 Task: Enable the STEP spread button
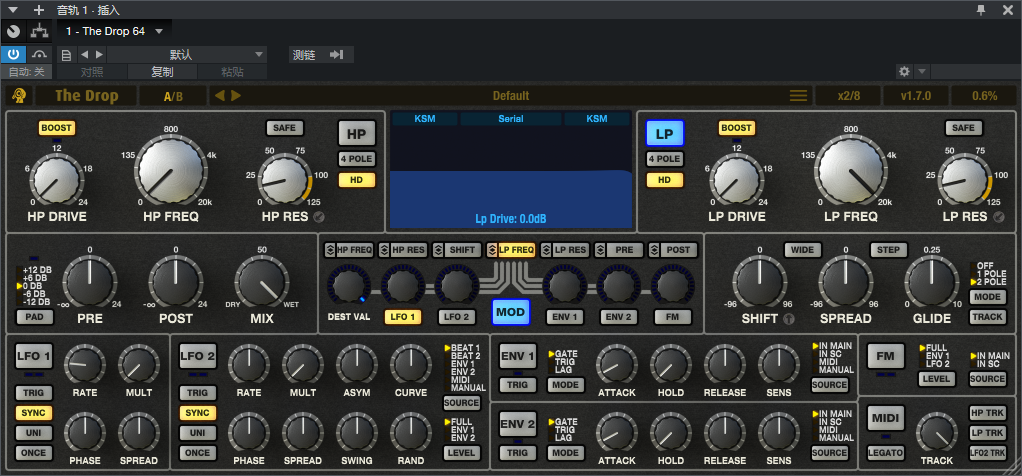tap(889, 250)
